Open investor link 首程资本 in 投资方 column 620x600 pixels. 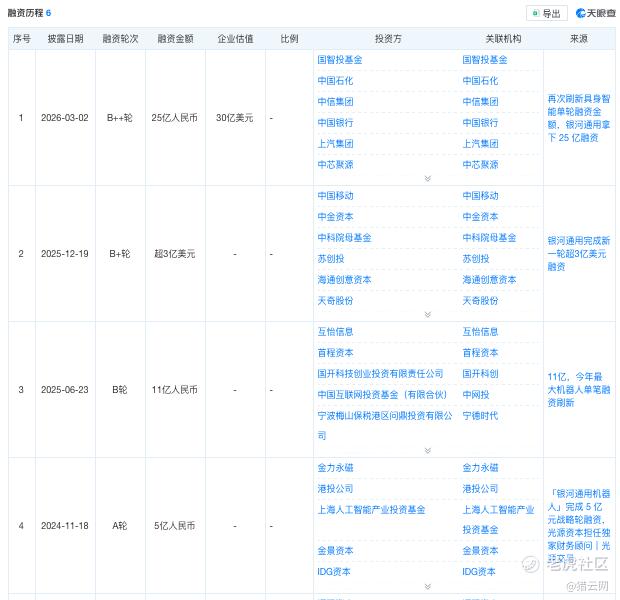tap(335, 353)
